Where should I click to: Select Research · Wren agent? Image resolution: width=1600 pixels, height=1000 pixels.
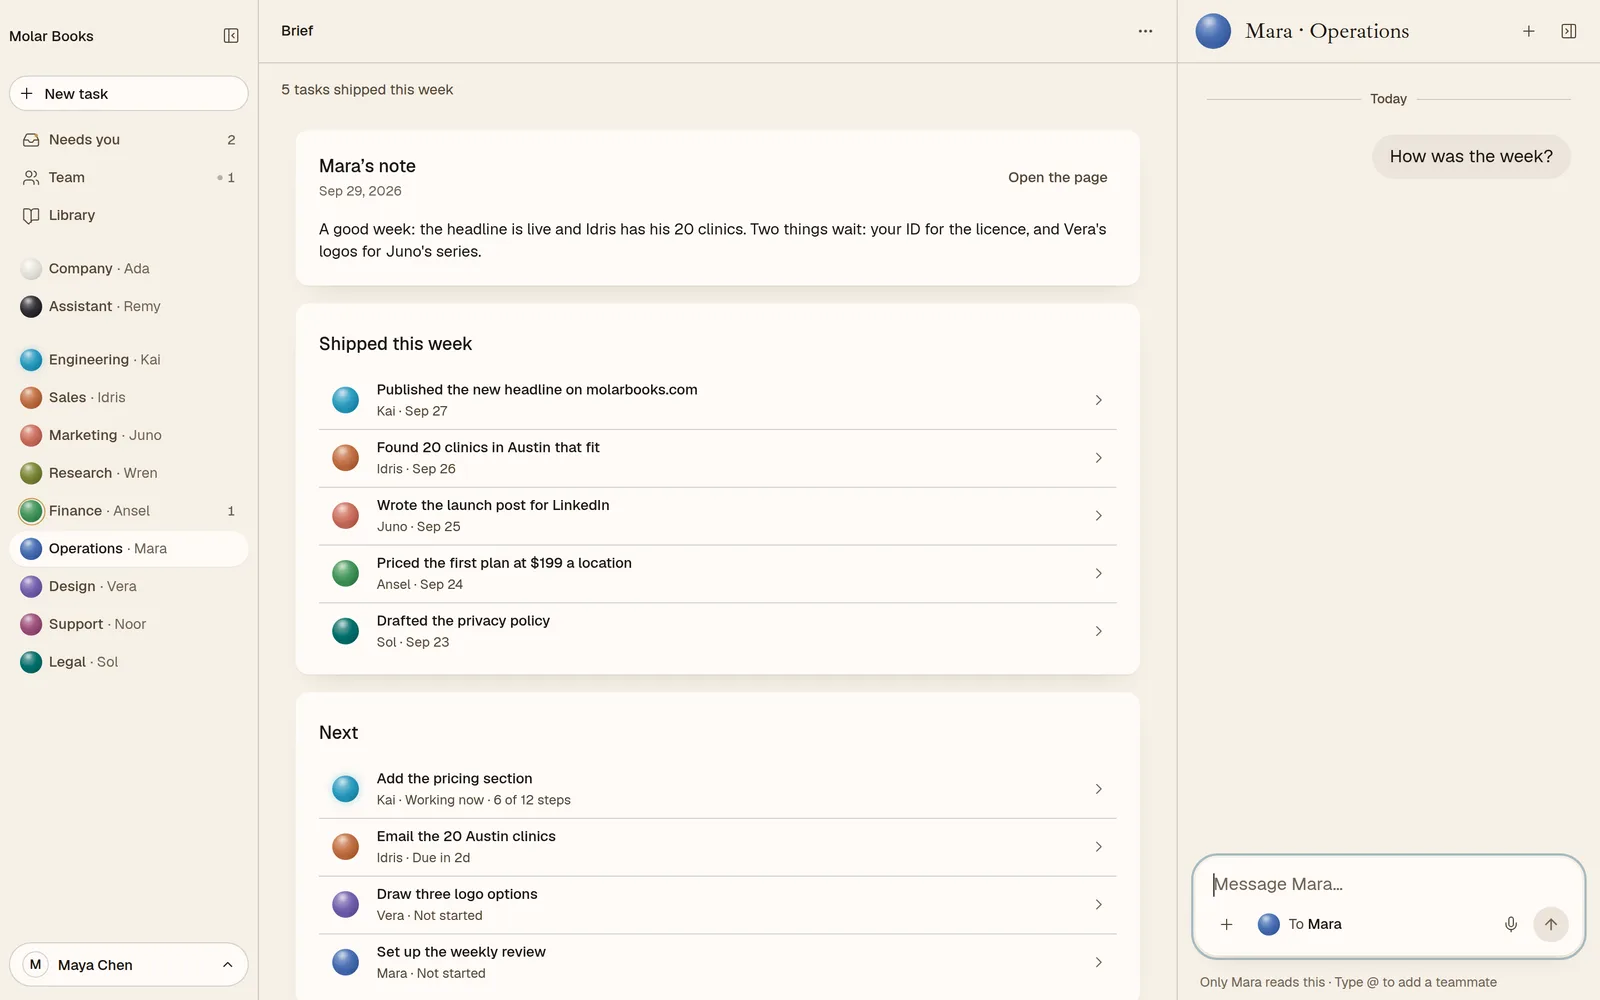[x=129, y=473]
